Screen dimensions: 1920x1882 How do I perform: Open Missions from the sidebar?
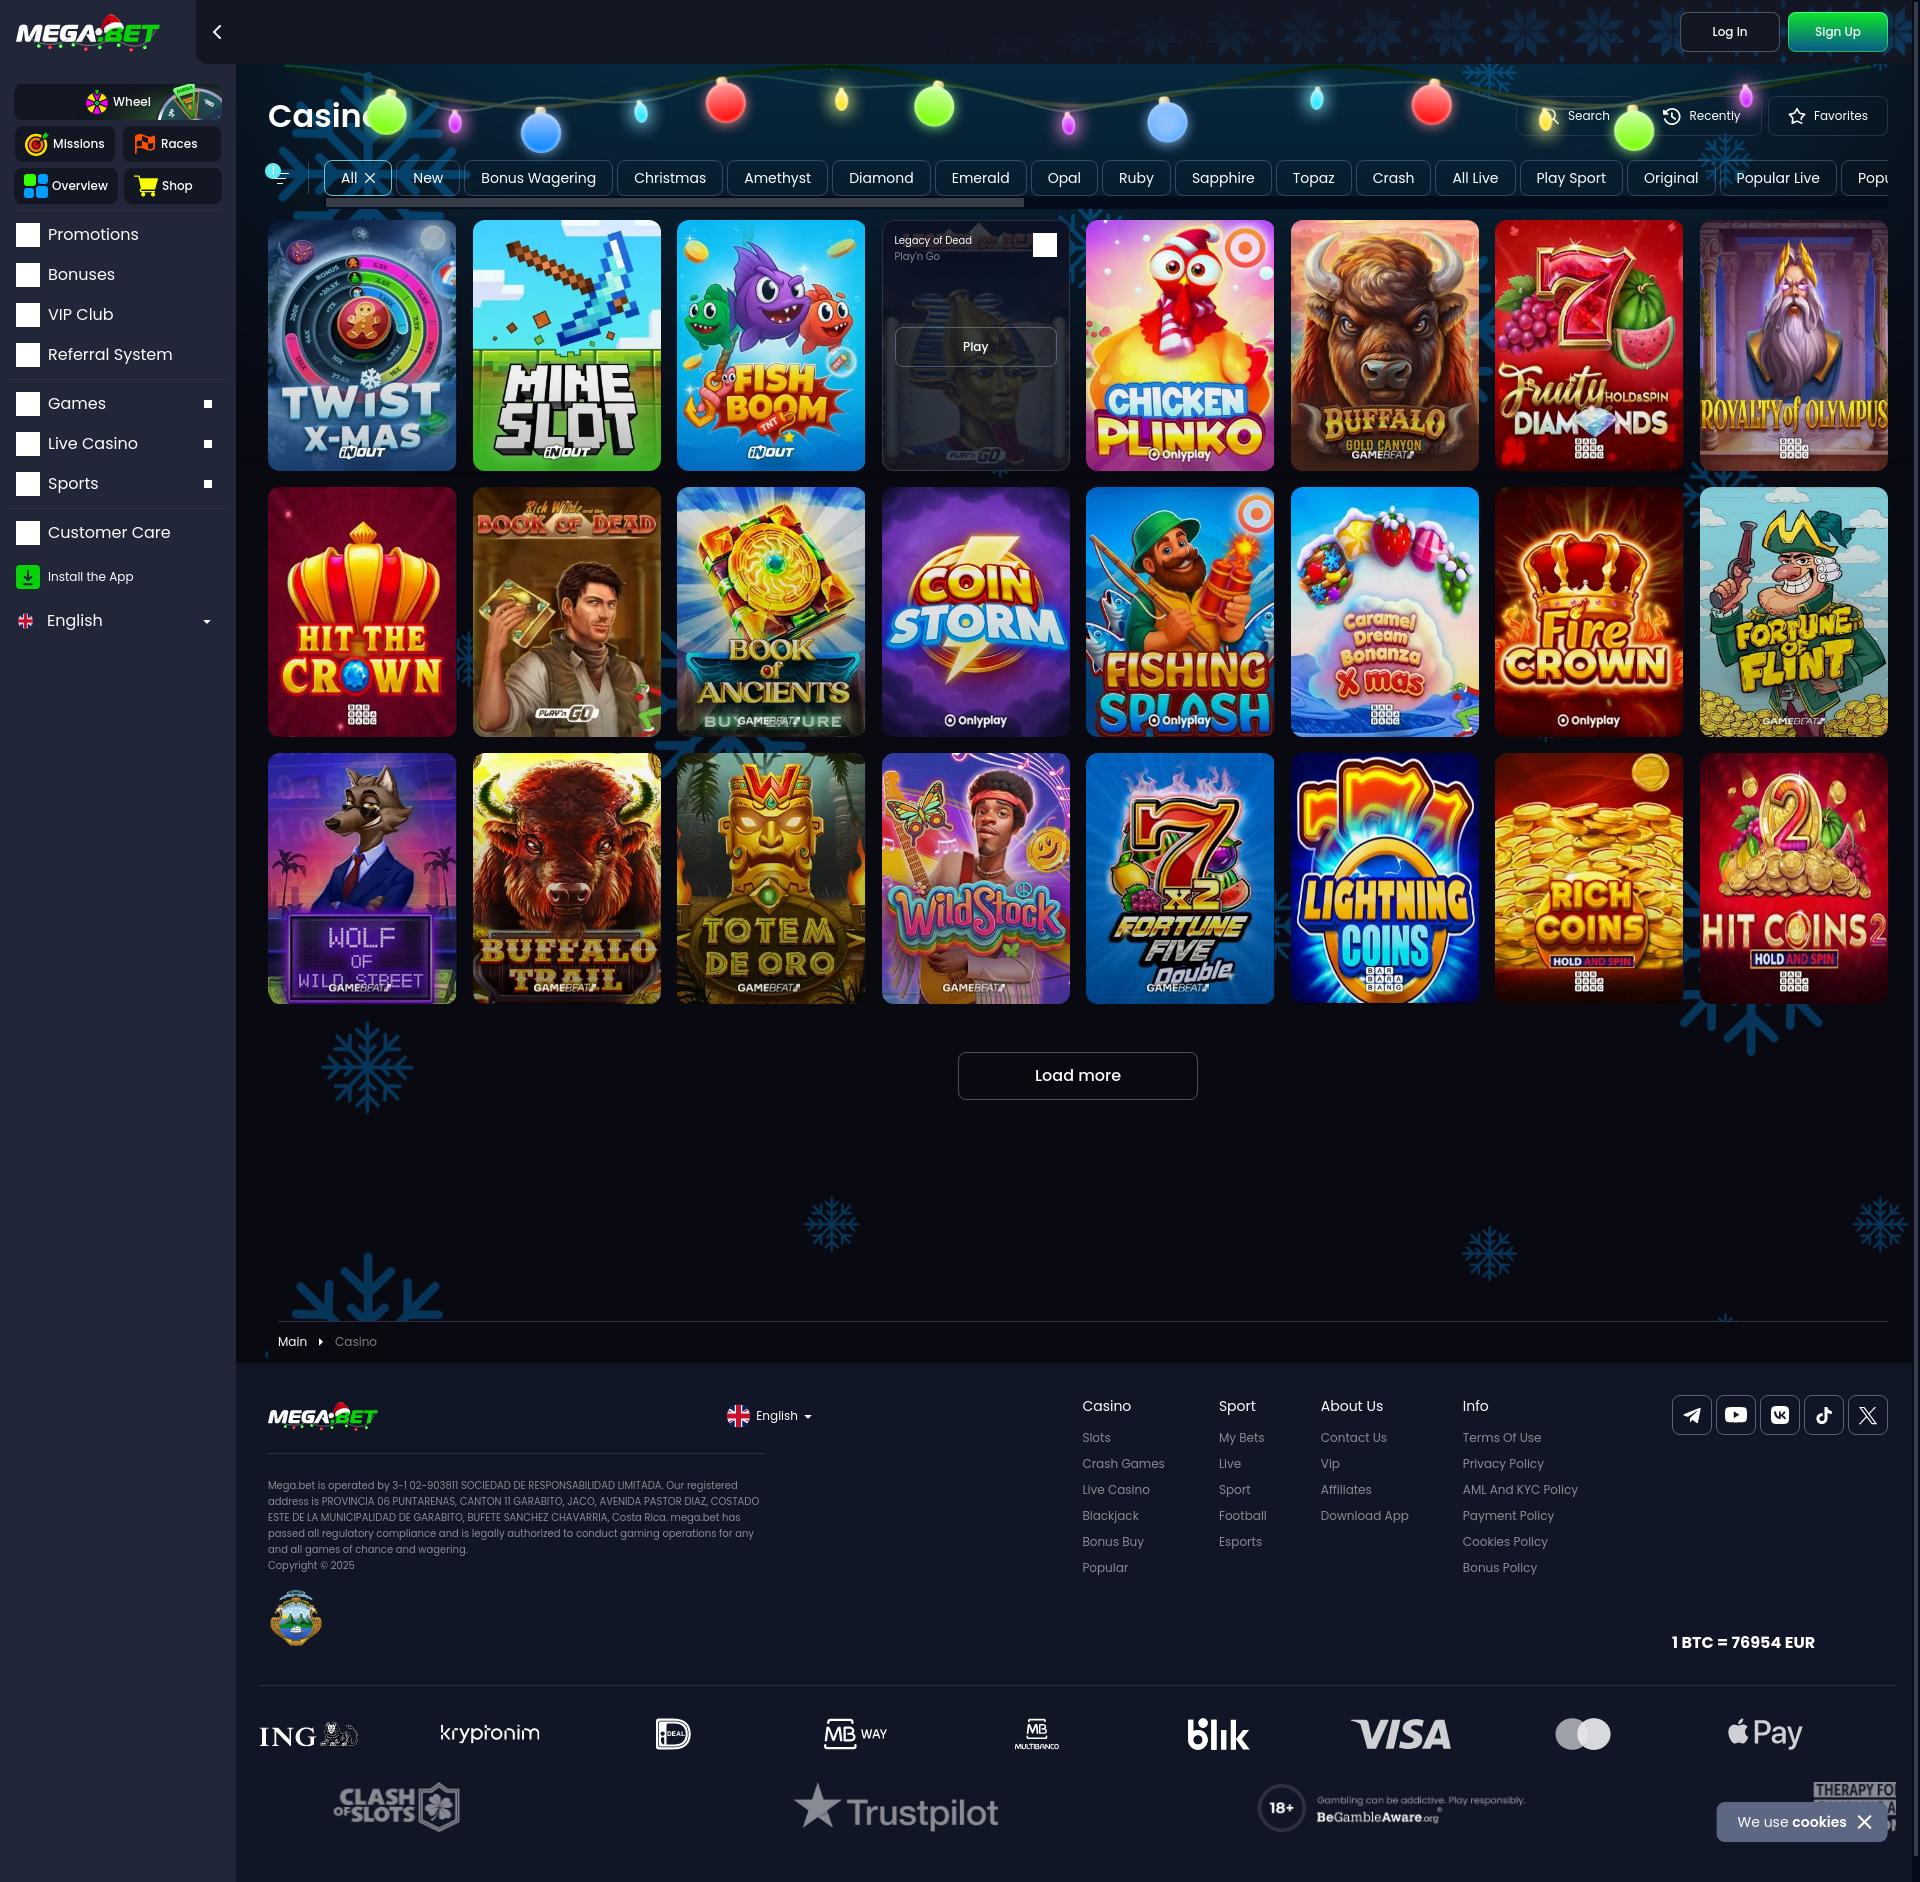[65, 143]
